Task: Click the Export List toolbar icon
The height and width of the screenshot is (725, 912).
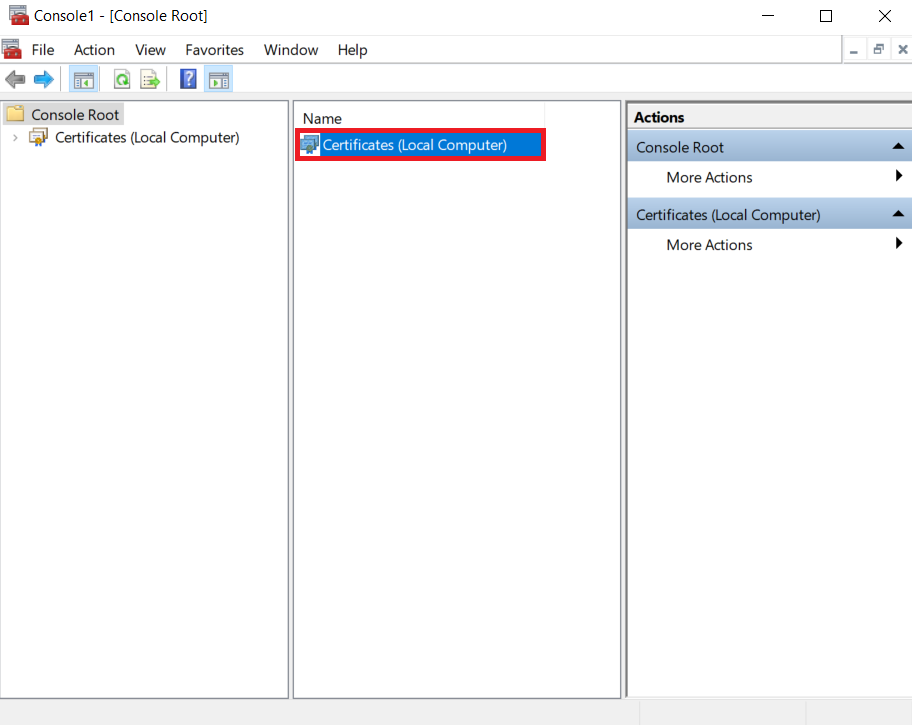Action: pos(150,79)
